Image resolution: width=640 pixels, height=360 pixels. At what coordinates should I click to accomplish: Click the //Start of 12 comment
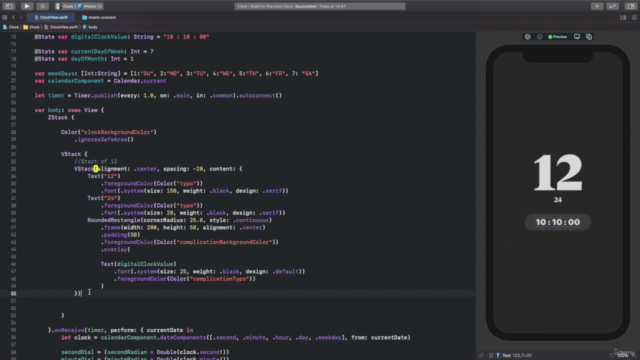point(96,162)
